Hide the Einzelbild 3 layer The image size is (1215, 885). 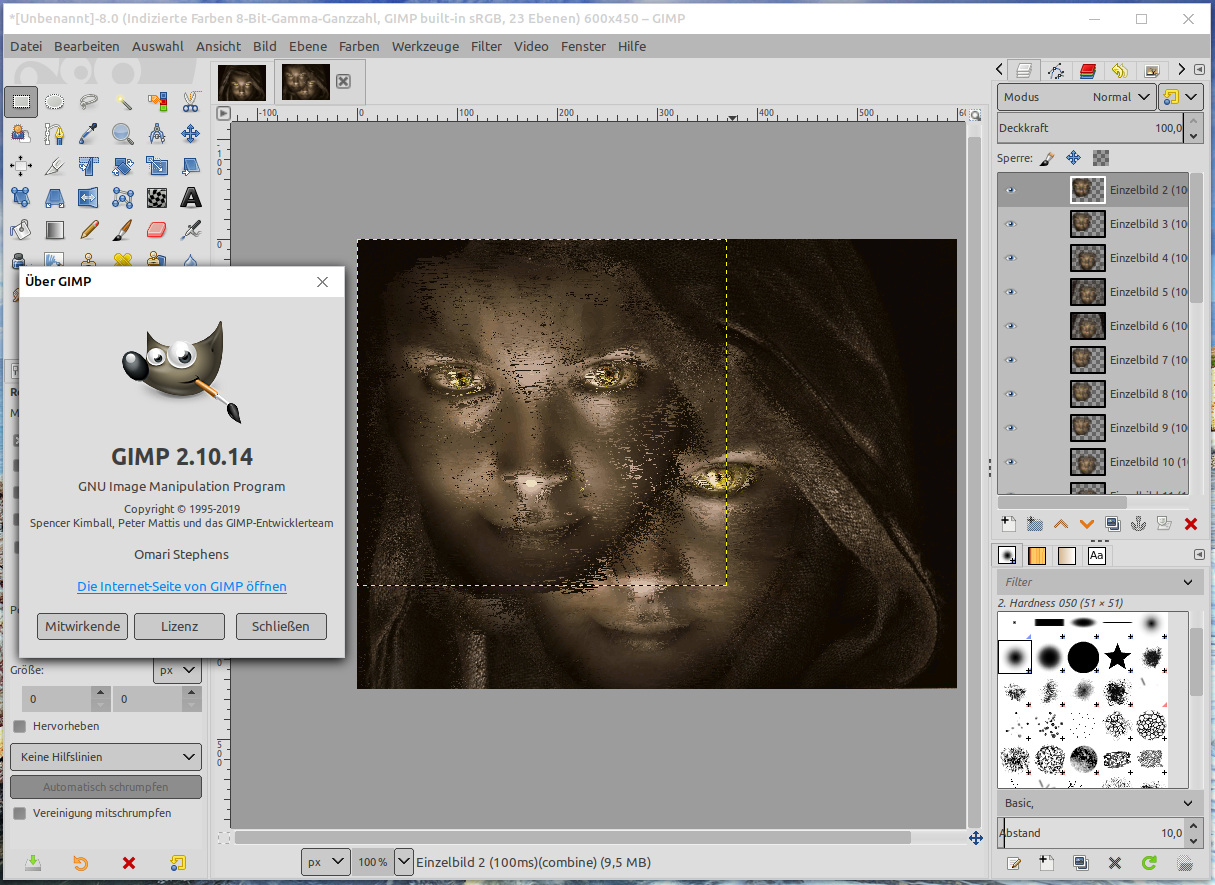coord(1010,224)
